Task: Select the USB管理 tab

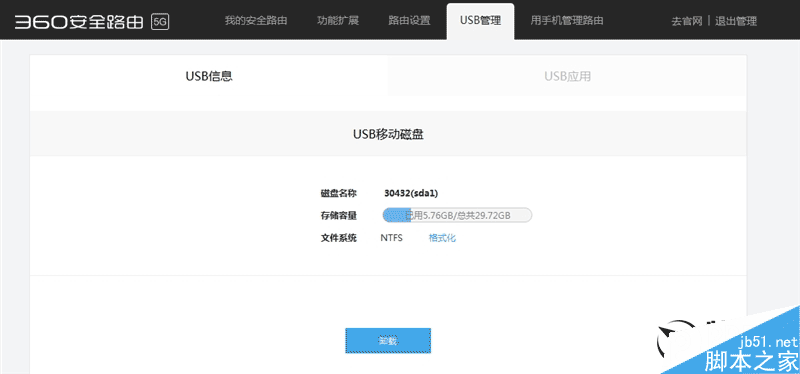Action: [x=480, y=21]
